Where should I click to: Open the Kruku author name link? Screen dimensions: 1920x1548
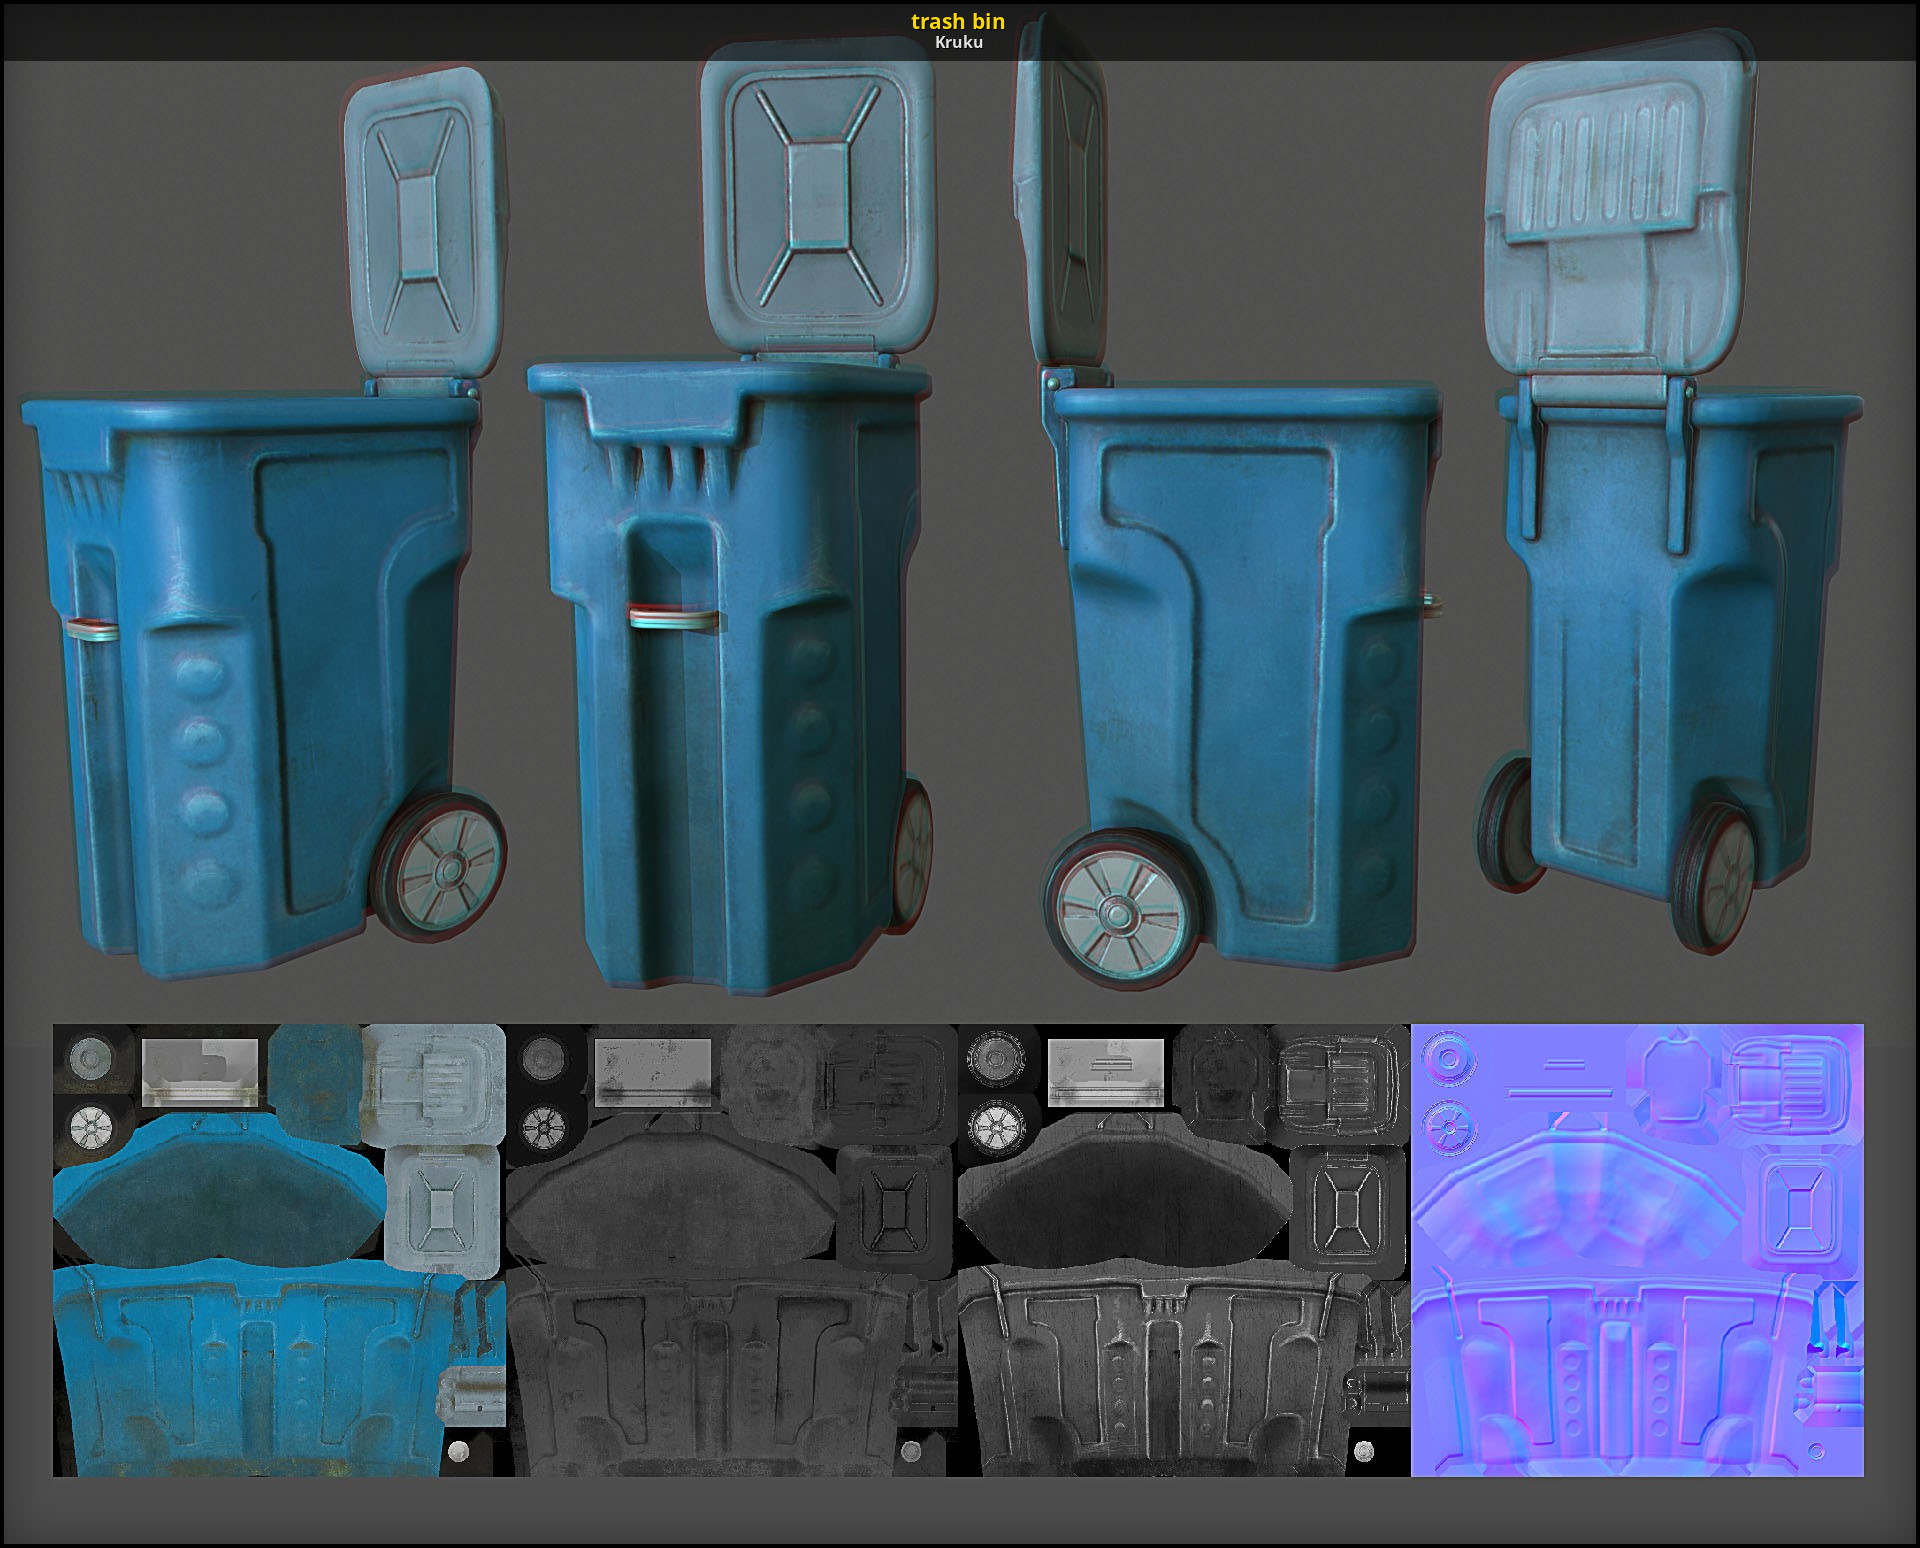tap(958, 42)
